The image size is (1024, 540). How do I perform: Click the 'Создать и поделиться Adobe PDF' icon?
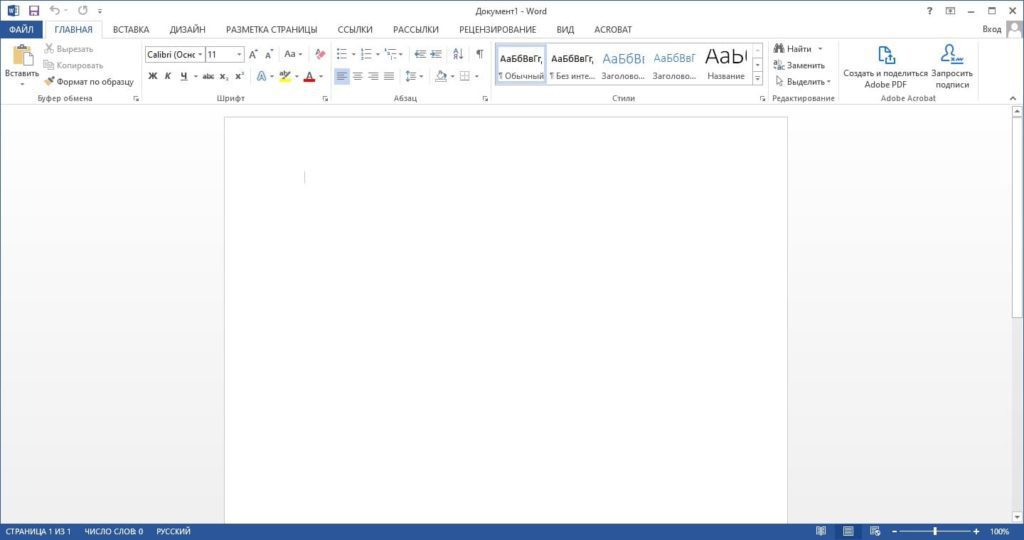pos(886,56)
